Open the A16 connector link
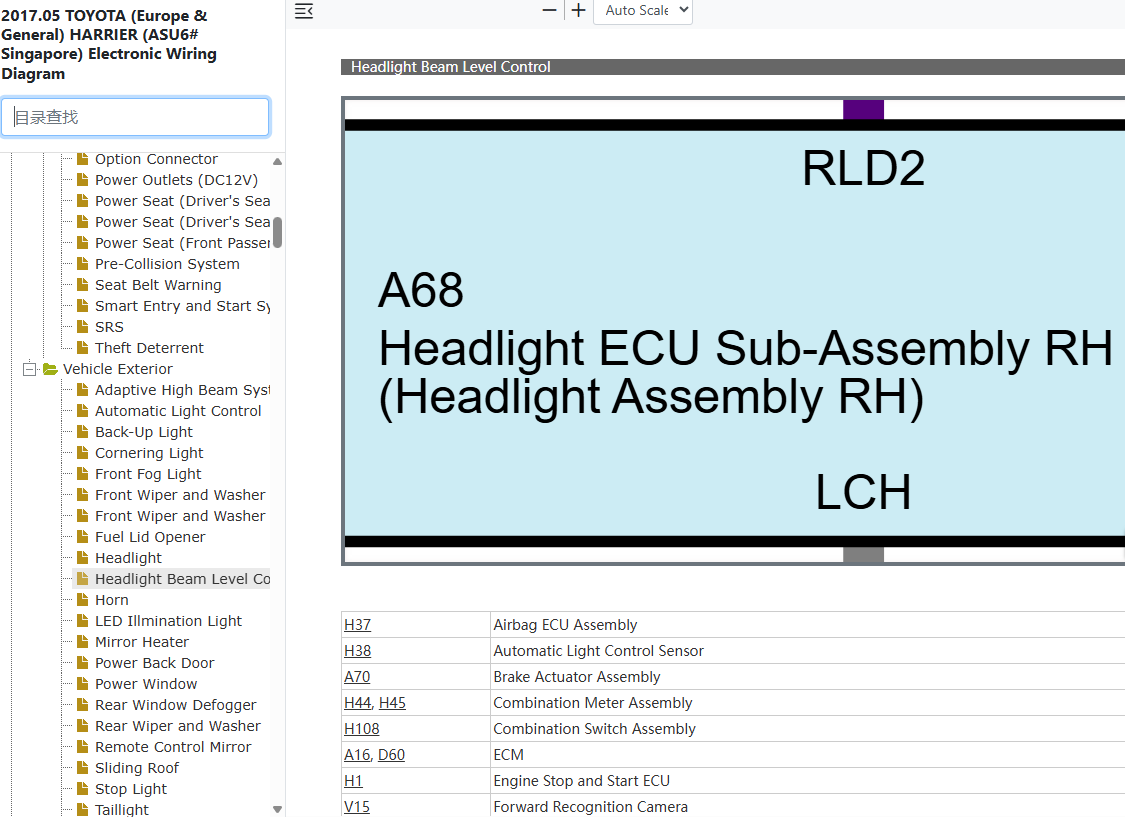The image size is (1125, 817). [357, 755]
